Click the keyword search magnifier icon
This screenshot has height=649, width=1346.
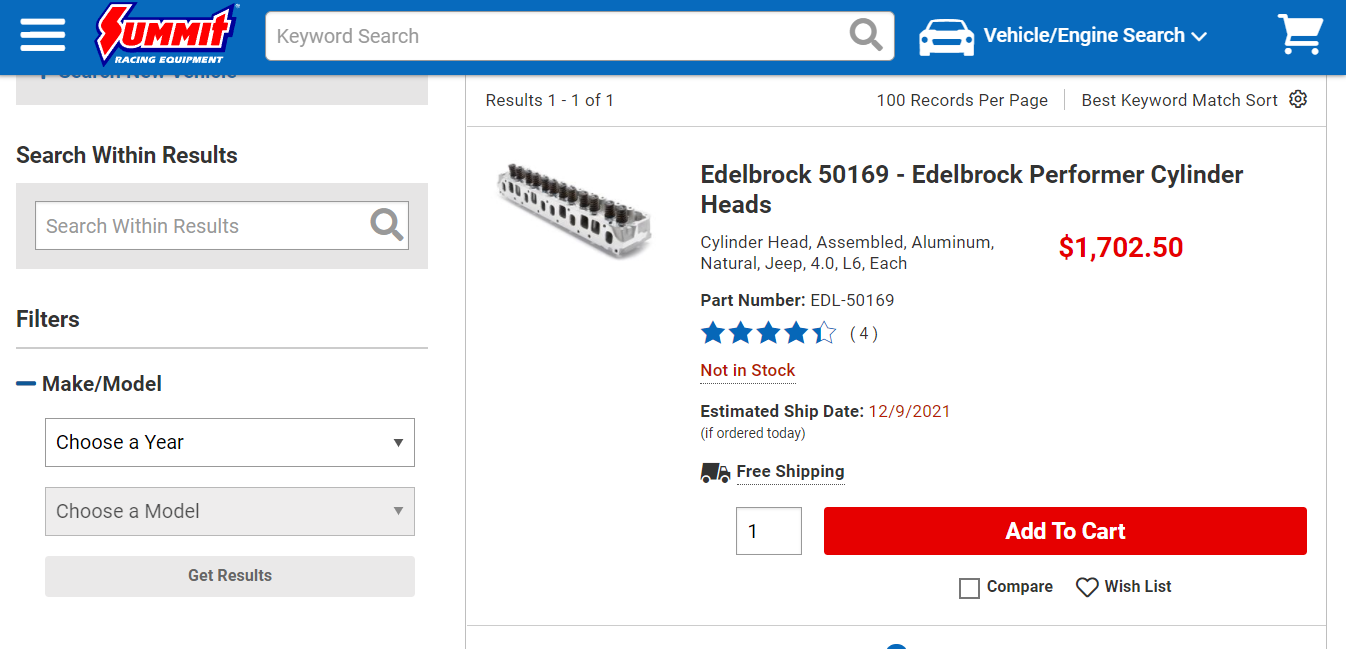point(866,35)
